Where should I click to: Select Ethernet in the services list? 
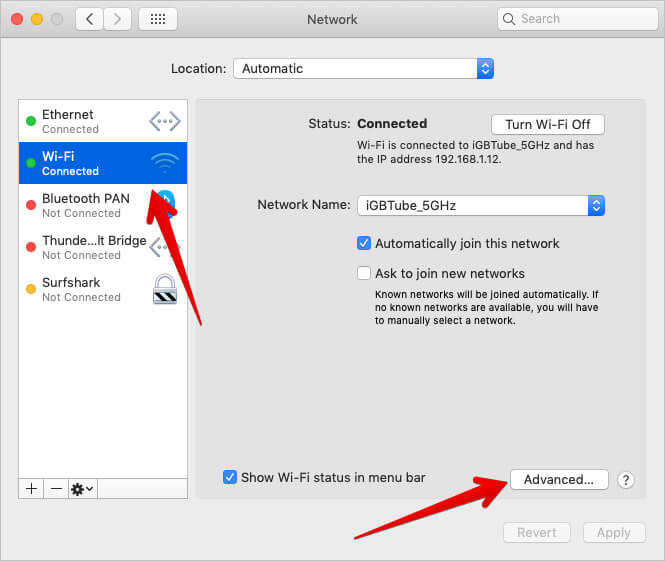(x=103, y=121)
